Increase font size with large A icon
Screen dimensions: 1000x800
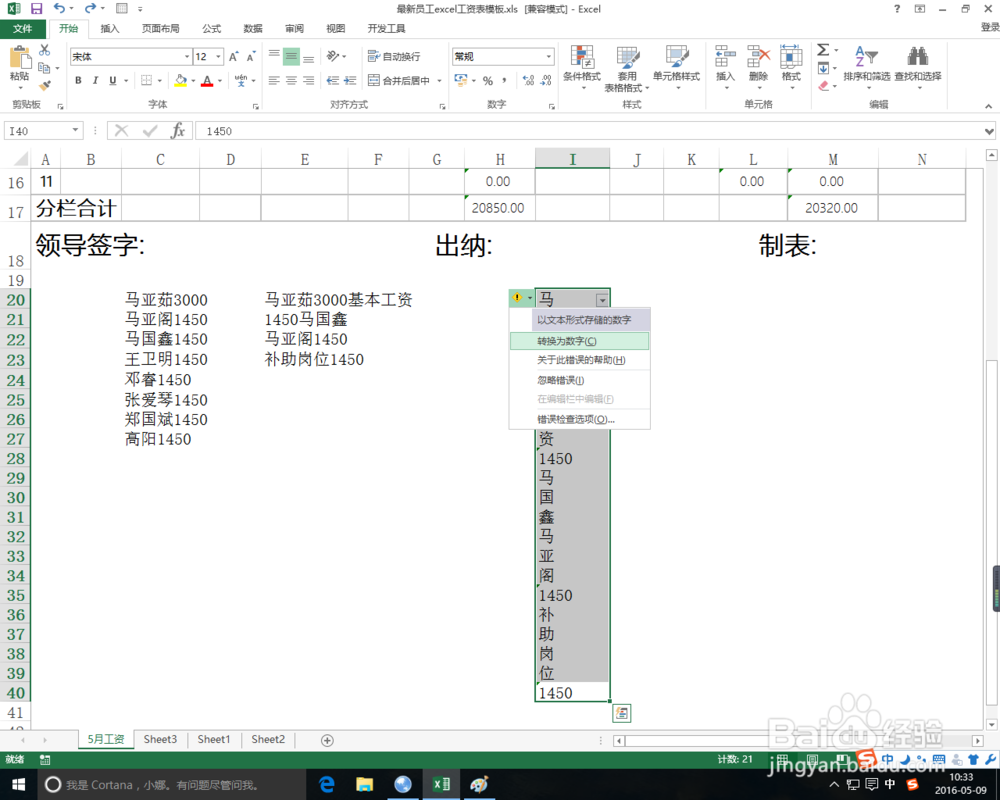click(x=233, y=57)
